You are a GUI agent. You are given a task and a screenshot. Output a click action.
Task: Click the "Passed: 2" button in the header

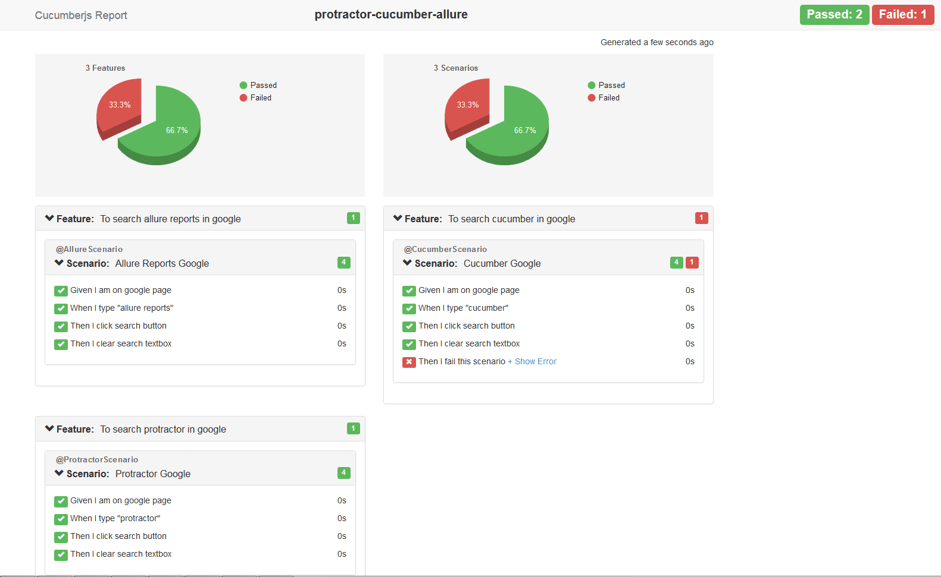tap(834, 15)
